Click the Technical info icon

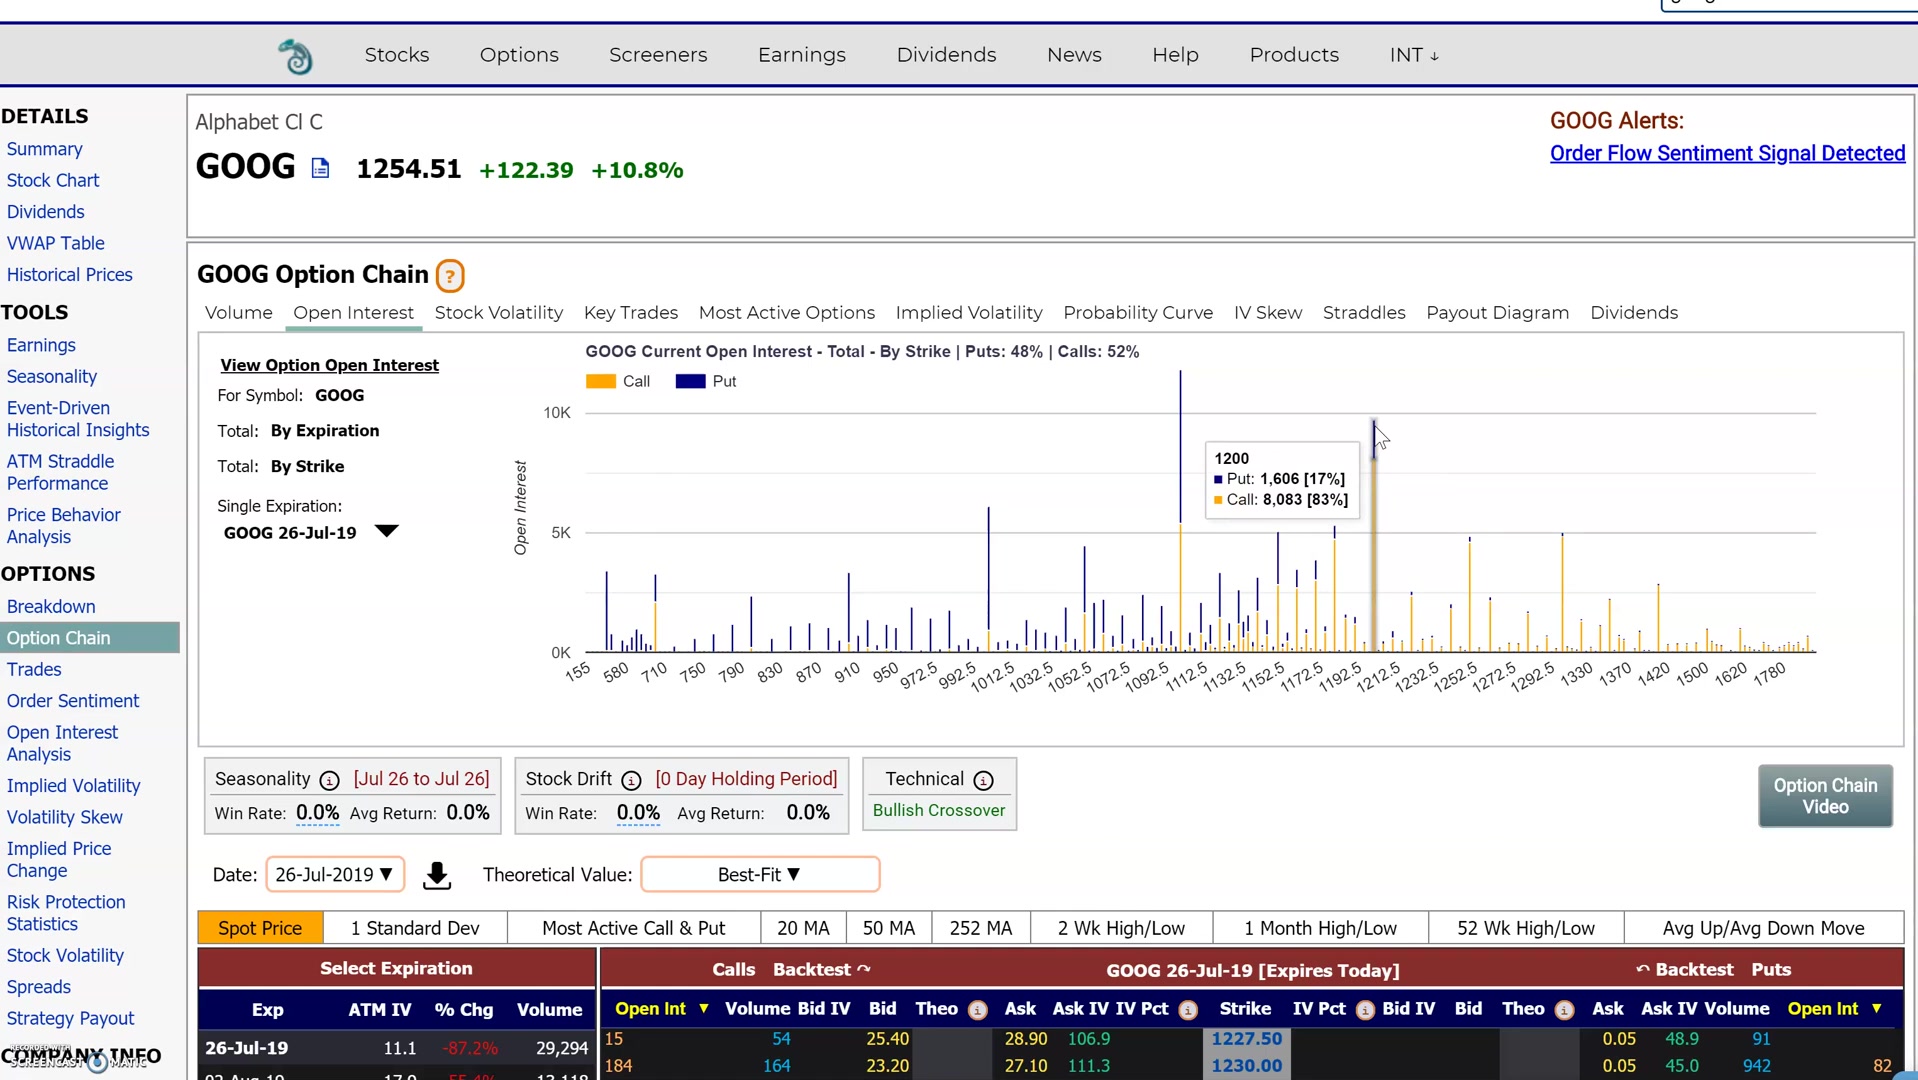(x=983, y=780)
